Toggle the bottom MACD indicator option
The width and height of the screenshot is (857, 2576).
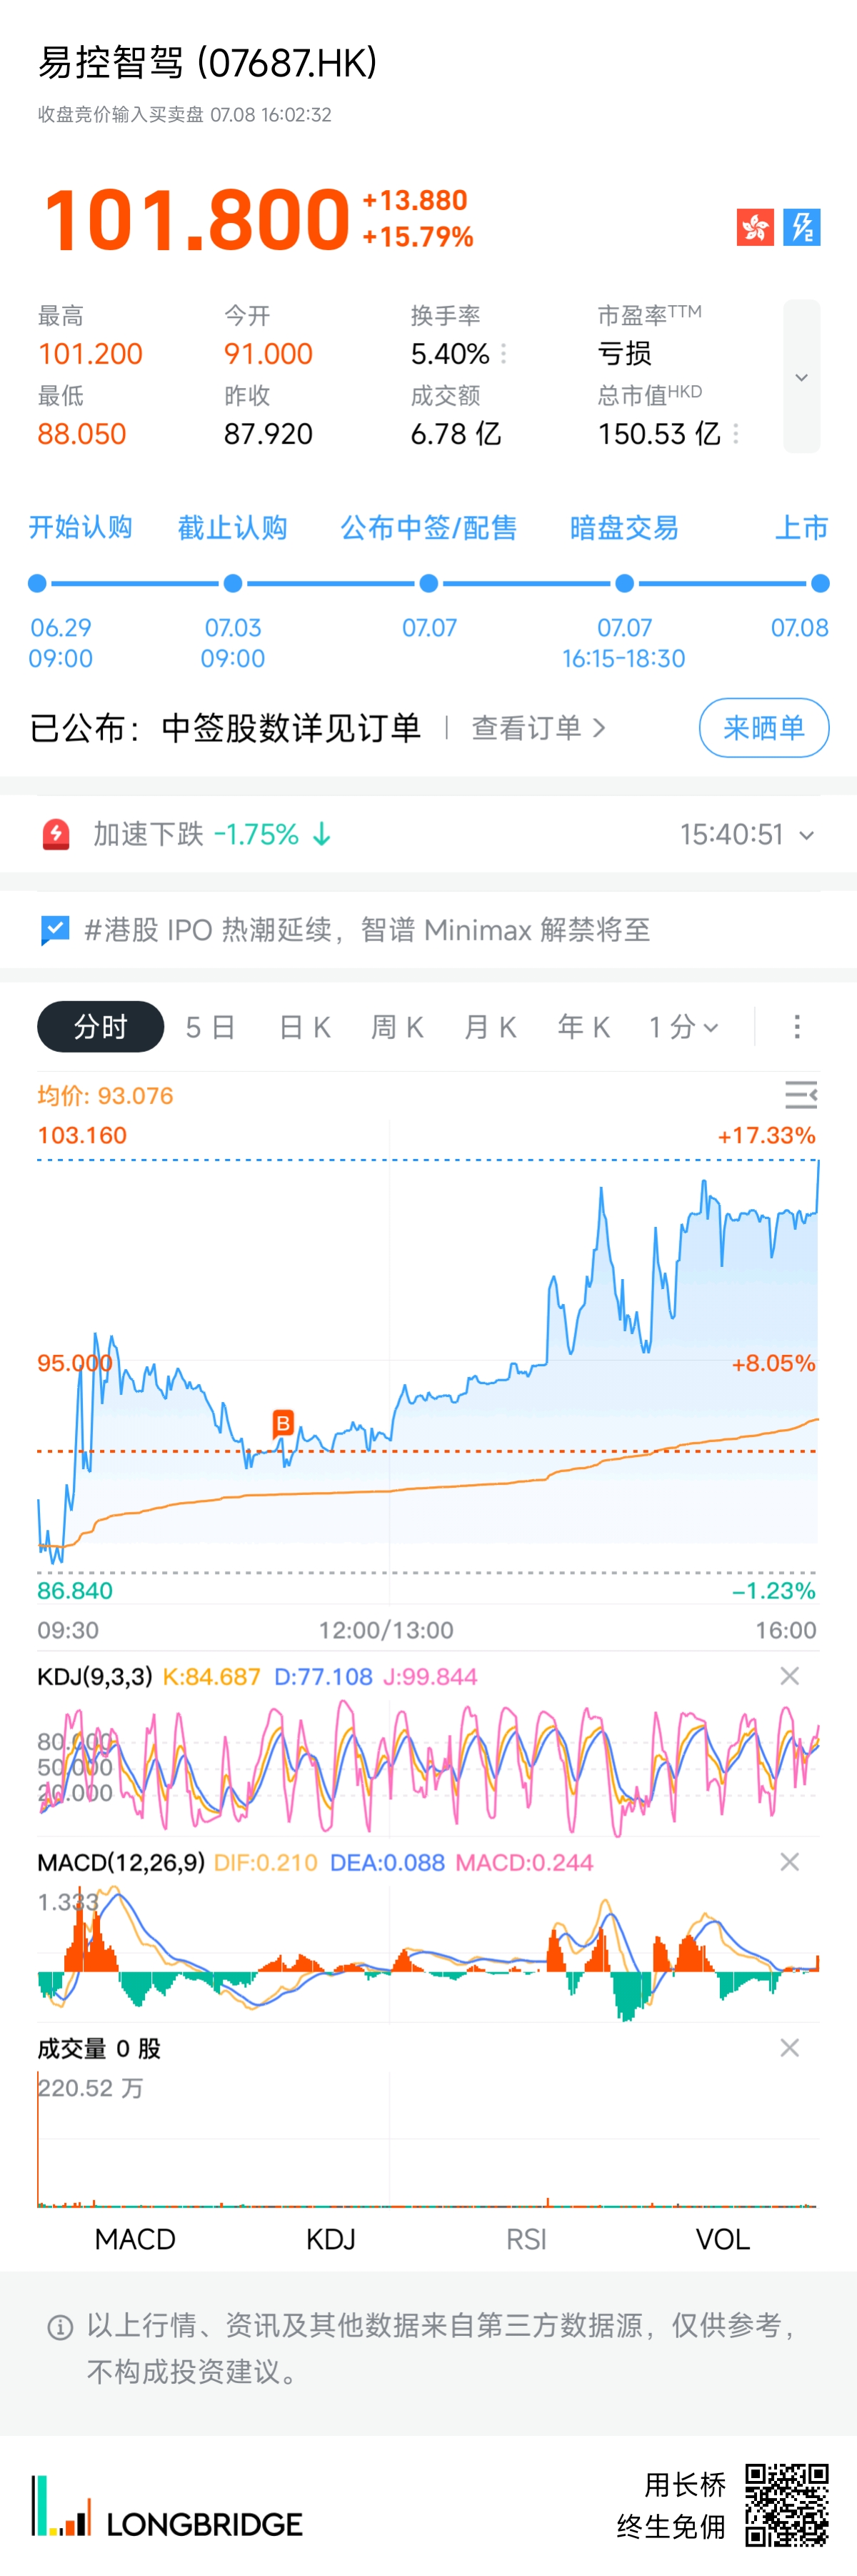pos(135,2239)
